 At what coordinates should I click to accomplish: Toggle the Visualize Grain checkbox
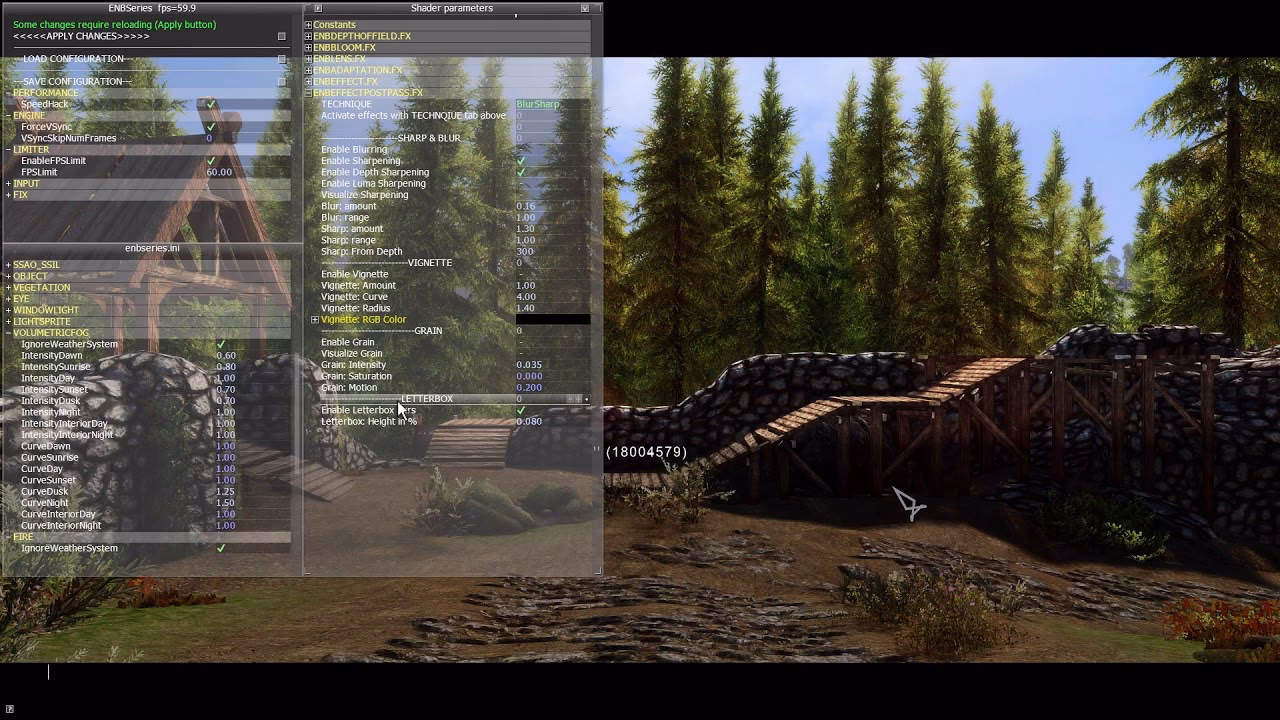point(520,354)
